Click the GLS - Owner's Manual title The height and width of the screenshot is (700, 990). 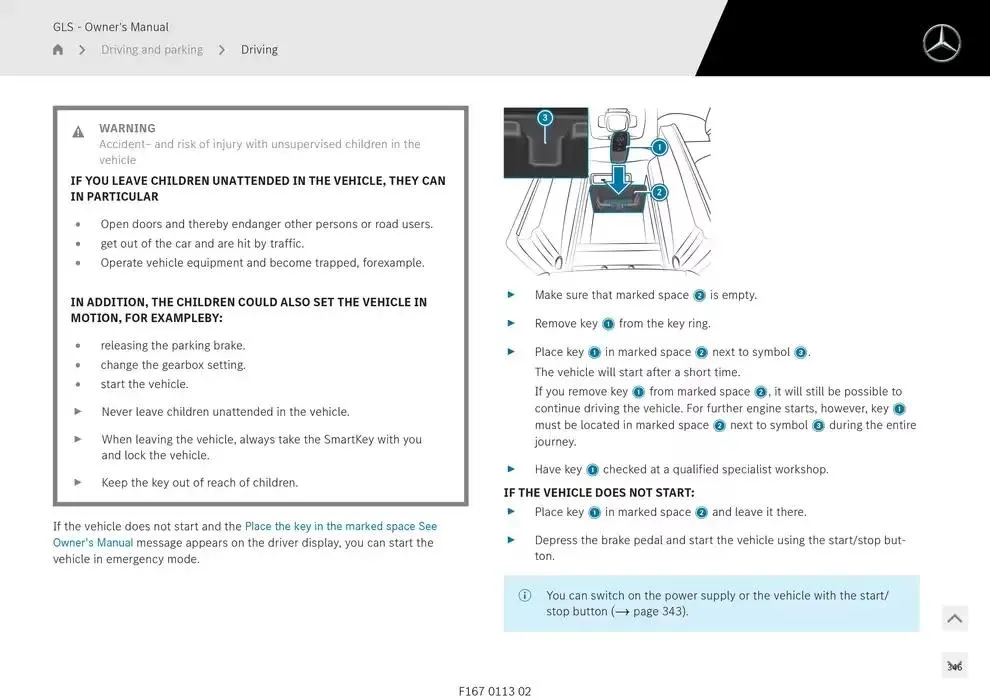click(111, 27)
